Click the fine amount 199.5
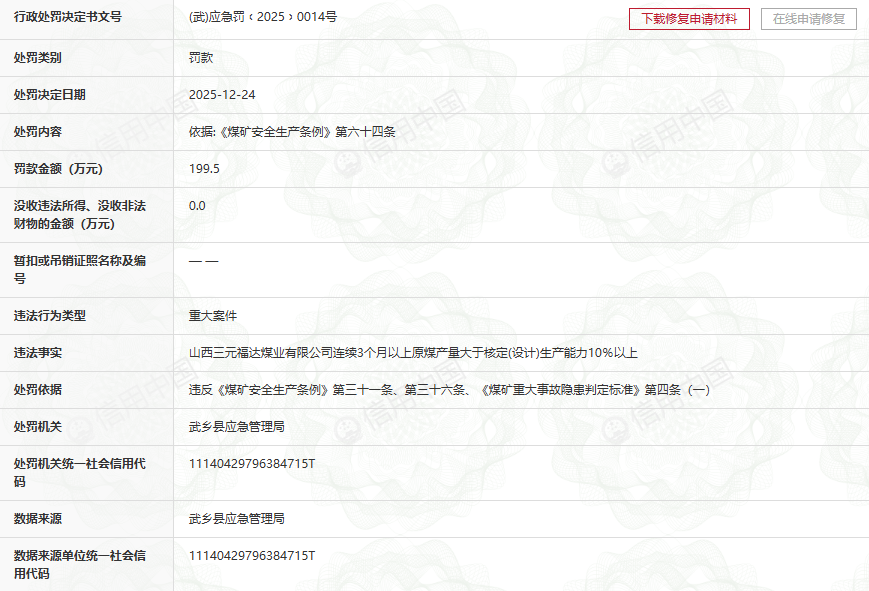The width and height of the screenshot is (869, 591). (x=204, y=169)
